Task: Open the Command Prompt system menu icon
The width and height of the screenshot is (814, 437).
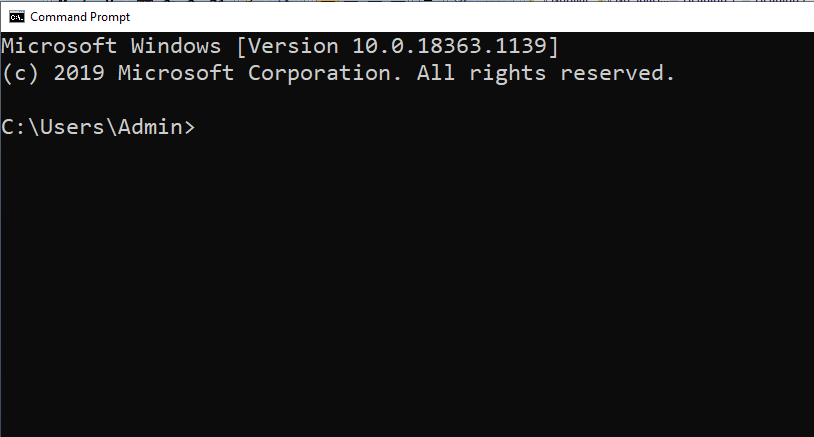Action: pyautogui.click(x=17, y=17)
